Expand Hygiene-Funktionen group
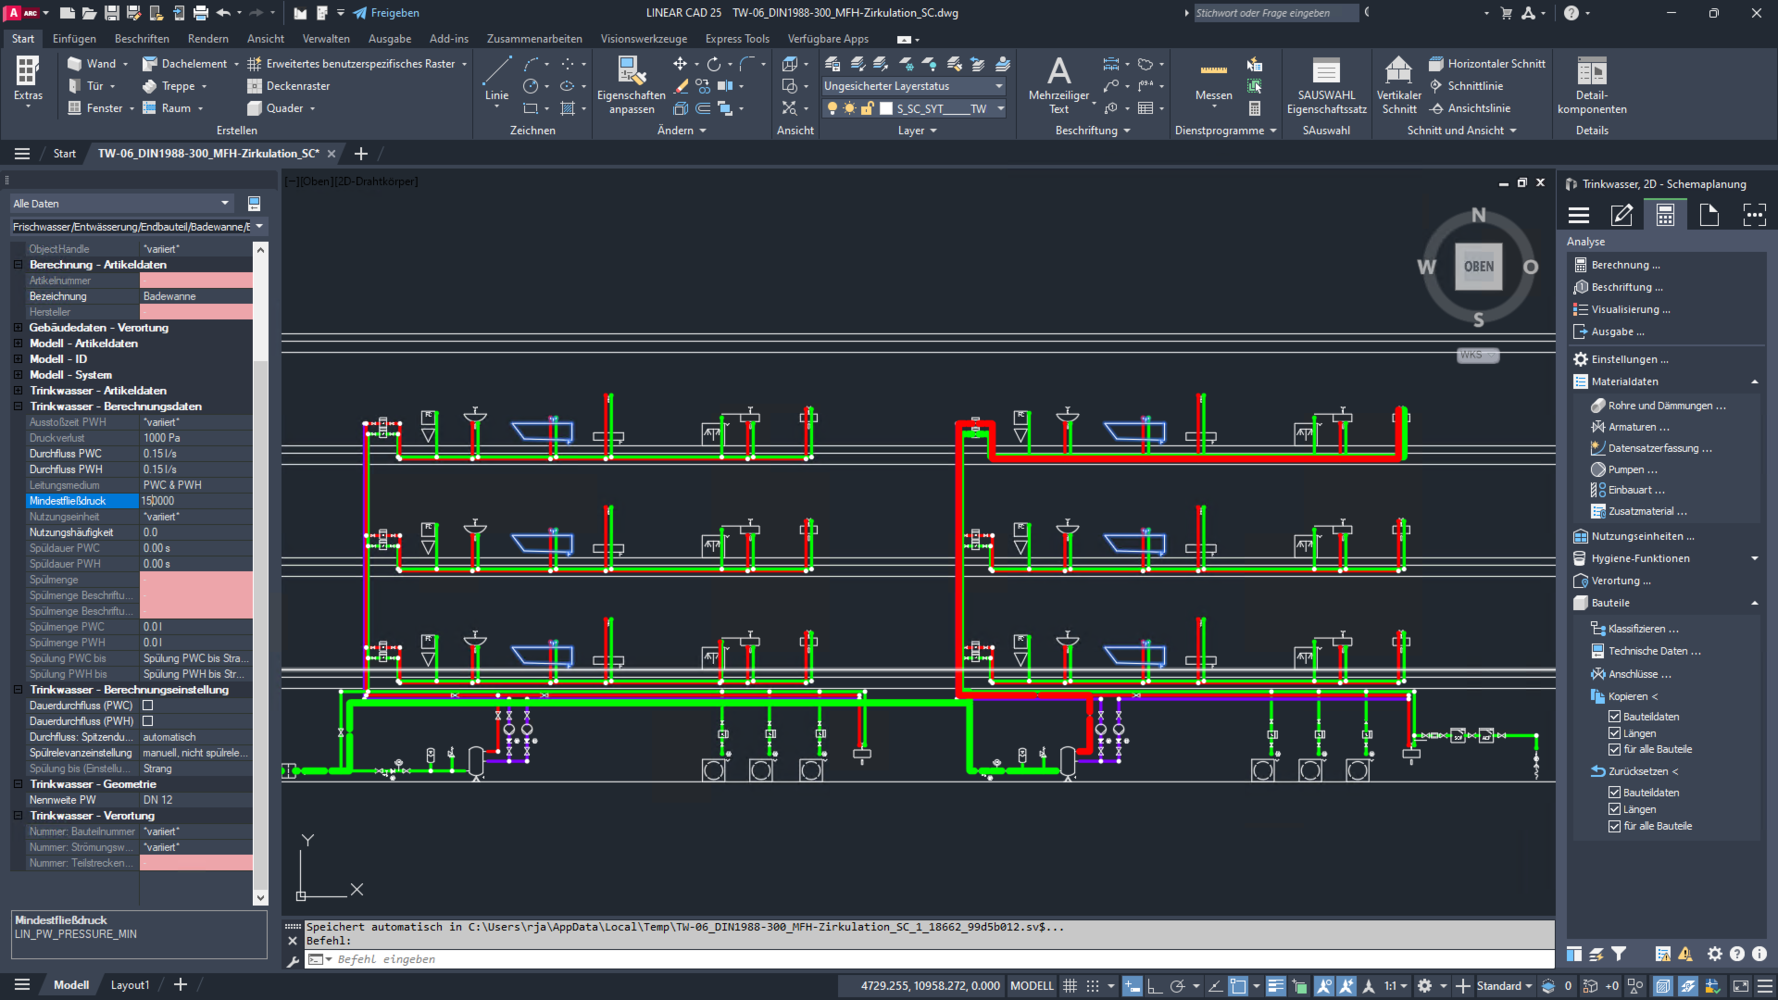 [1754, 559]
